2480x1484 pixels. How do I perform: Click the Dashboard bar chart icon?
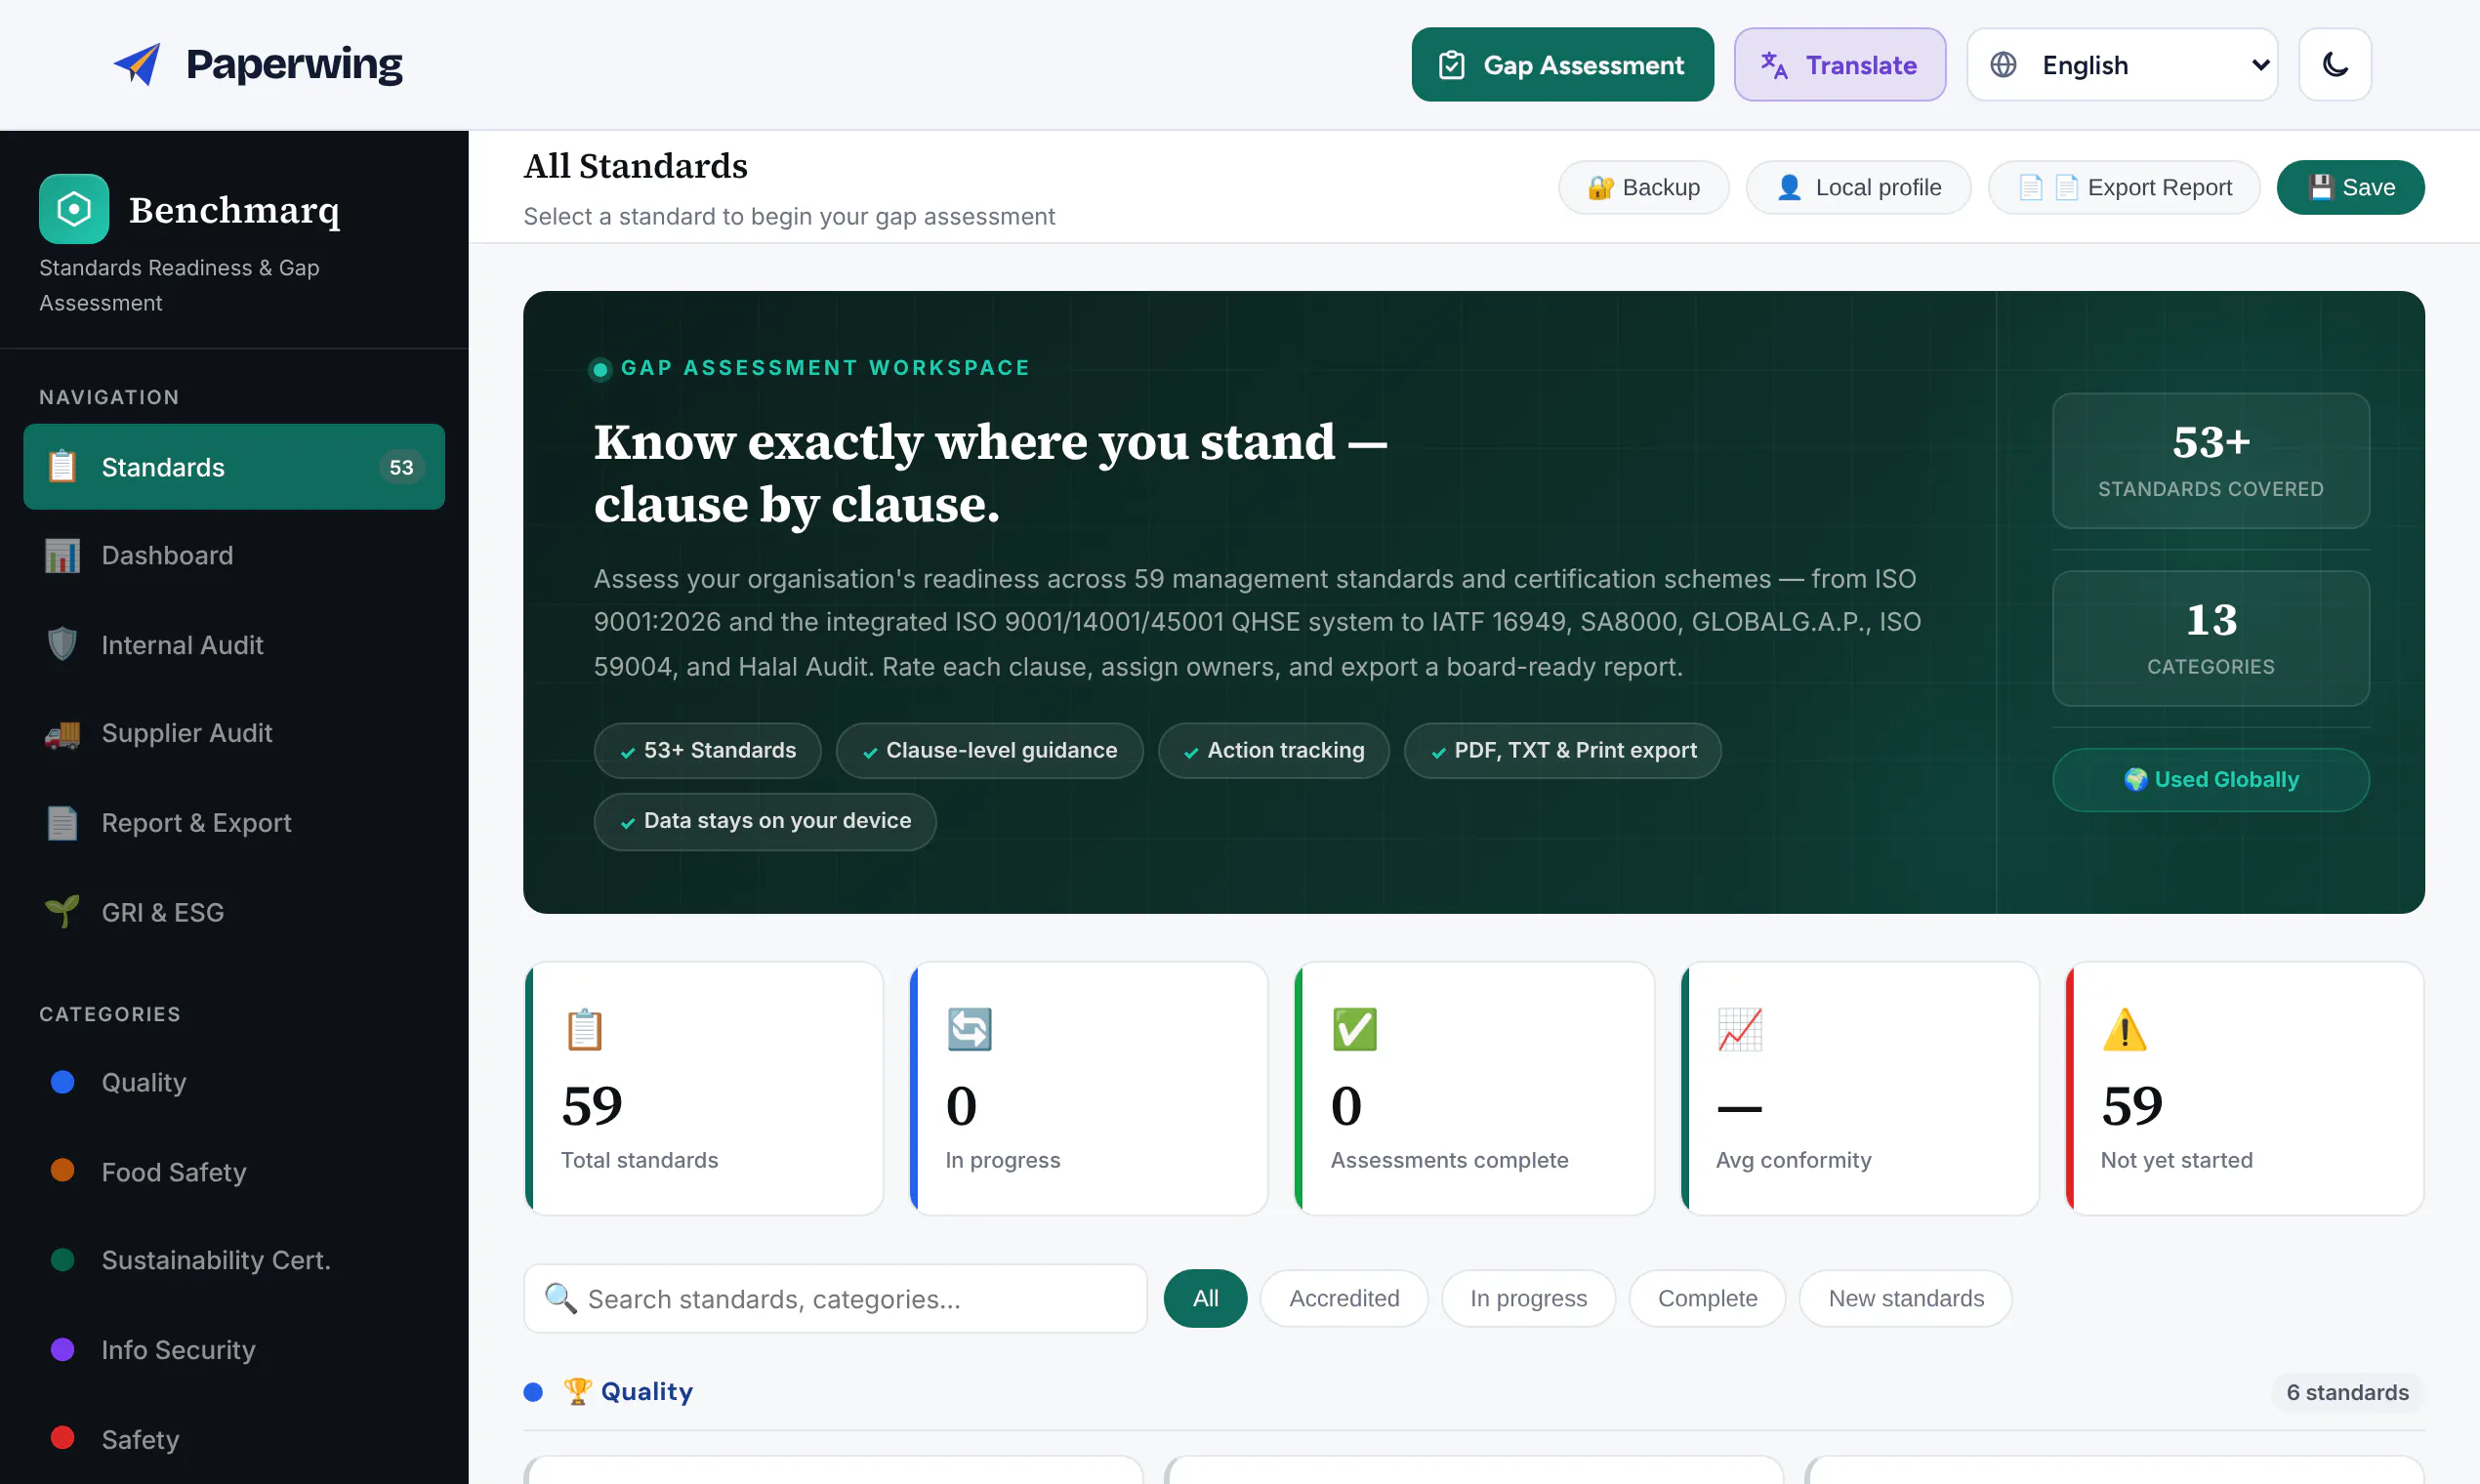click(x=62, y=555)
